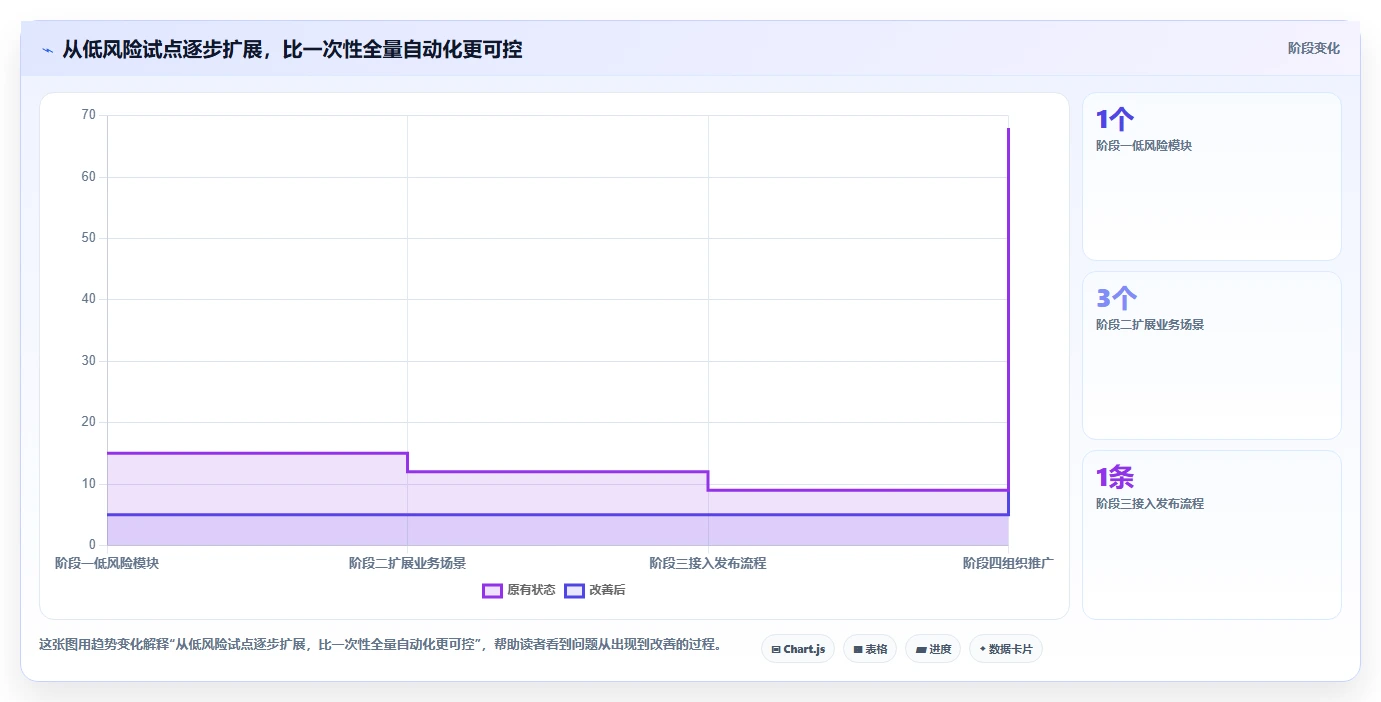Click the 阶段变化 label in header
Screen dimensions: 1381x702
pos(1314,48)
